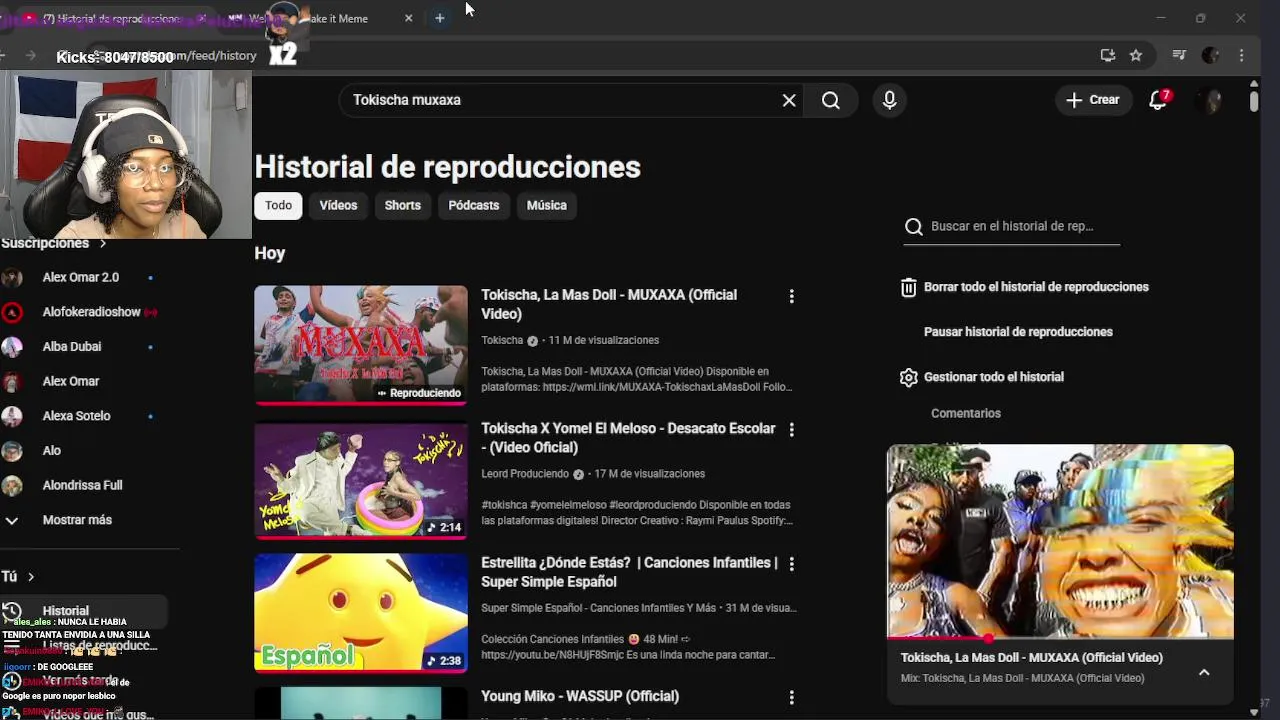The width and height of the screenshot is (1280, 720).
Task: Open the Alex Omar 2.0 channel avatar
Action: tap(12, 278)
